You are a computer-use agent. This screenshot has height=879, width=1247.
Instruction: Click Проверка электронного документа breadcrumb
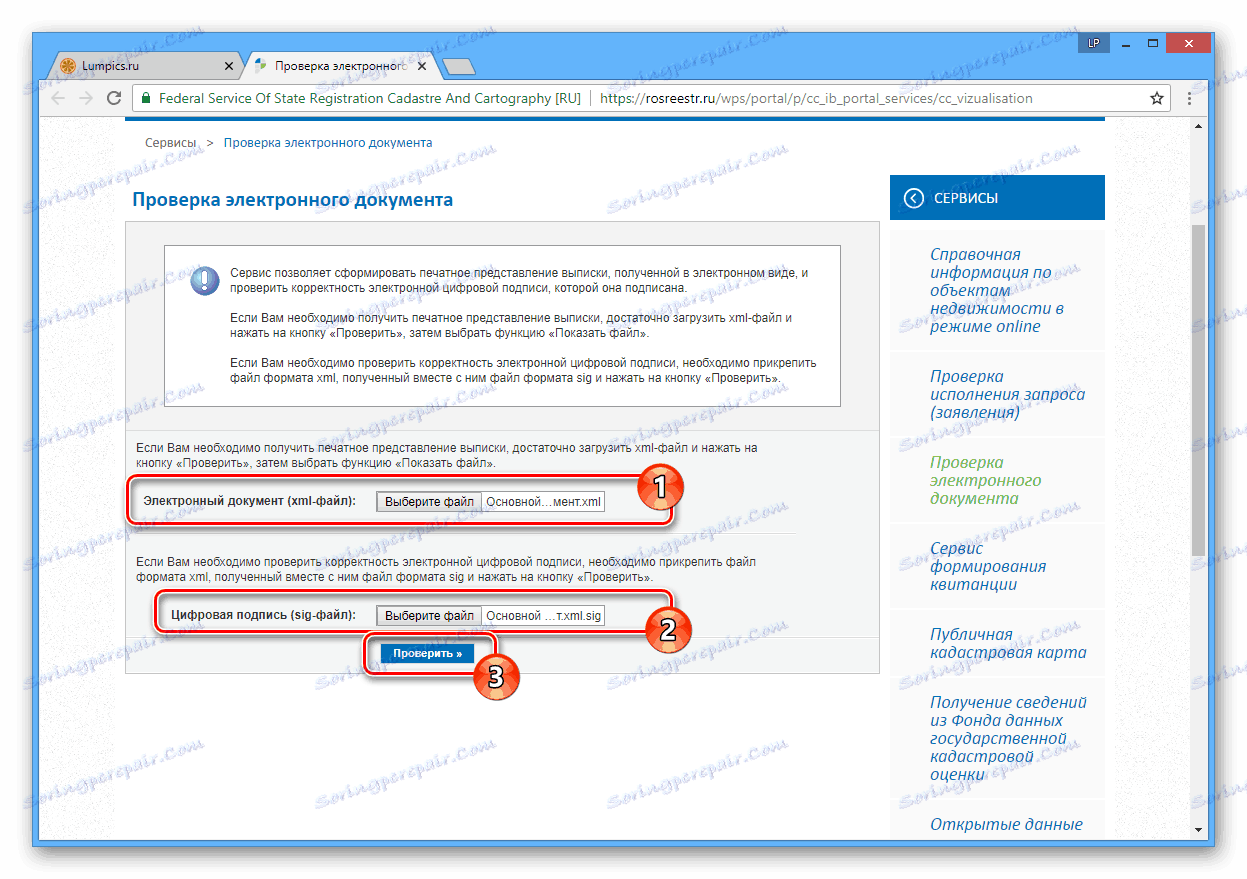(x=328, y=143)
